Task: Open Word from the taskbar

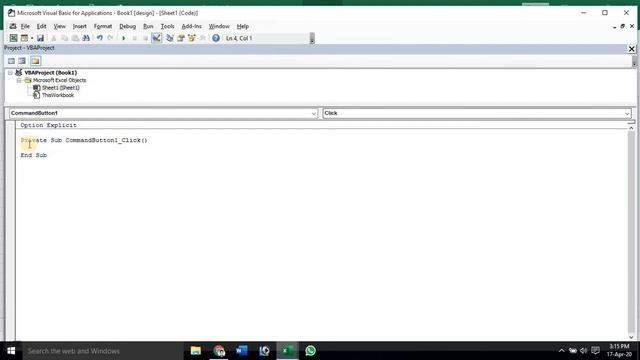Action: pyautogui.click(x=242, y=351)
